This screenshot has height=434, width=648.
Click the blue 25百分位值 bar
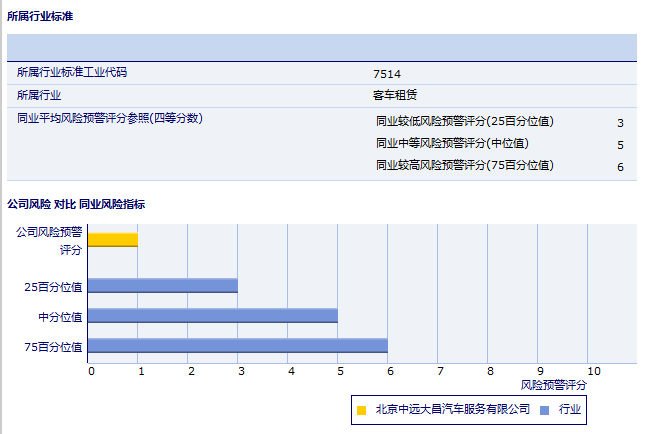(x=163, y=285)
